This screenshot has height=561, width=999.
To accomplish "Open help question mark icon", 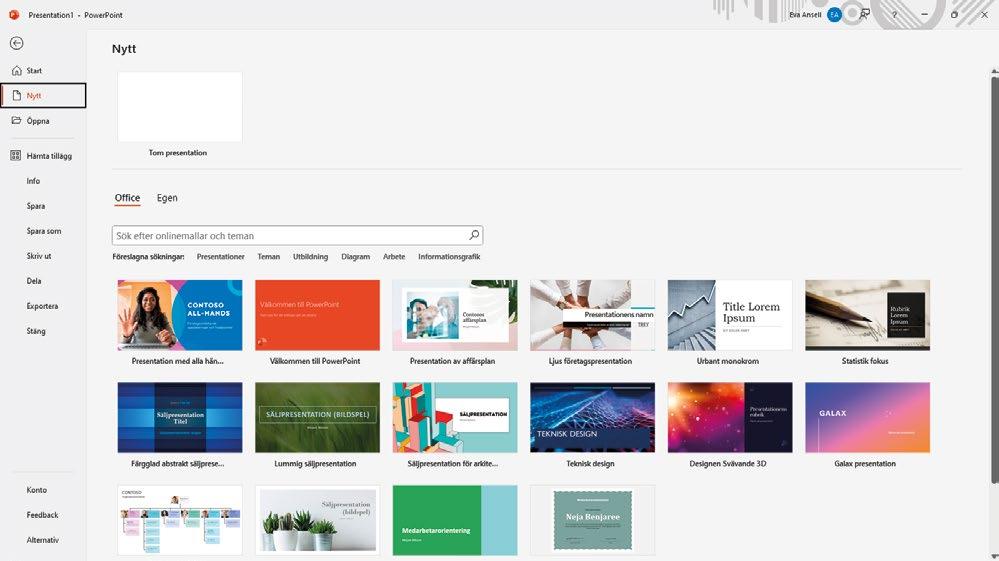I will click(x=895, y=15).
